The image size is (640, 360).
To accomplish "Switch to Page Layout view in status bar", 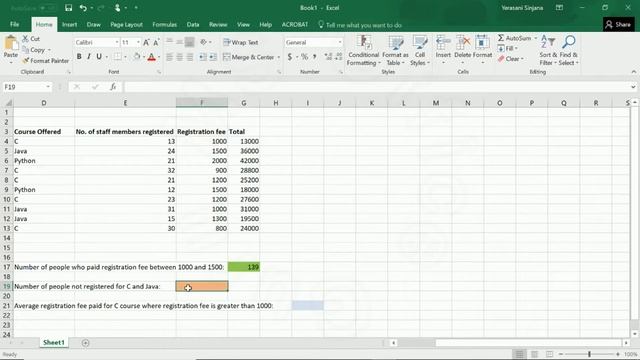I will (534, 354).
